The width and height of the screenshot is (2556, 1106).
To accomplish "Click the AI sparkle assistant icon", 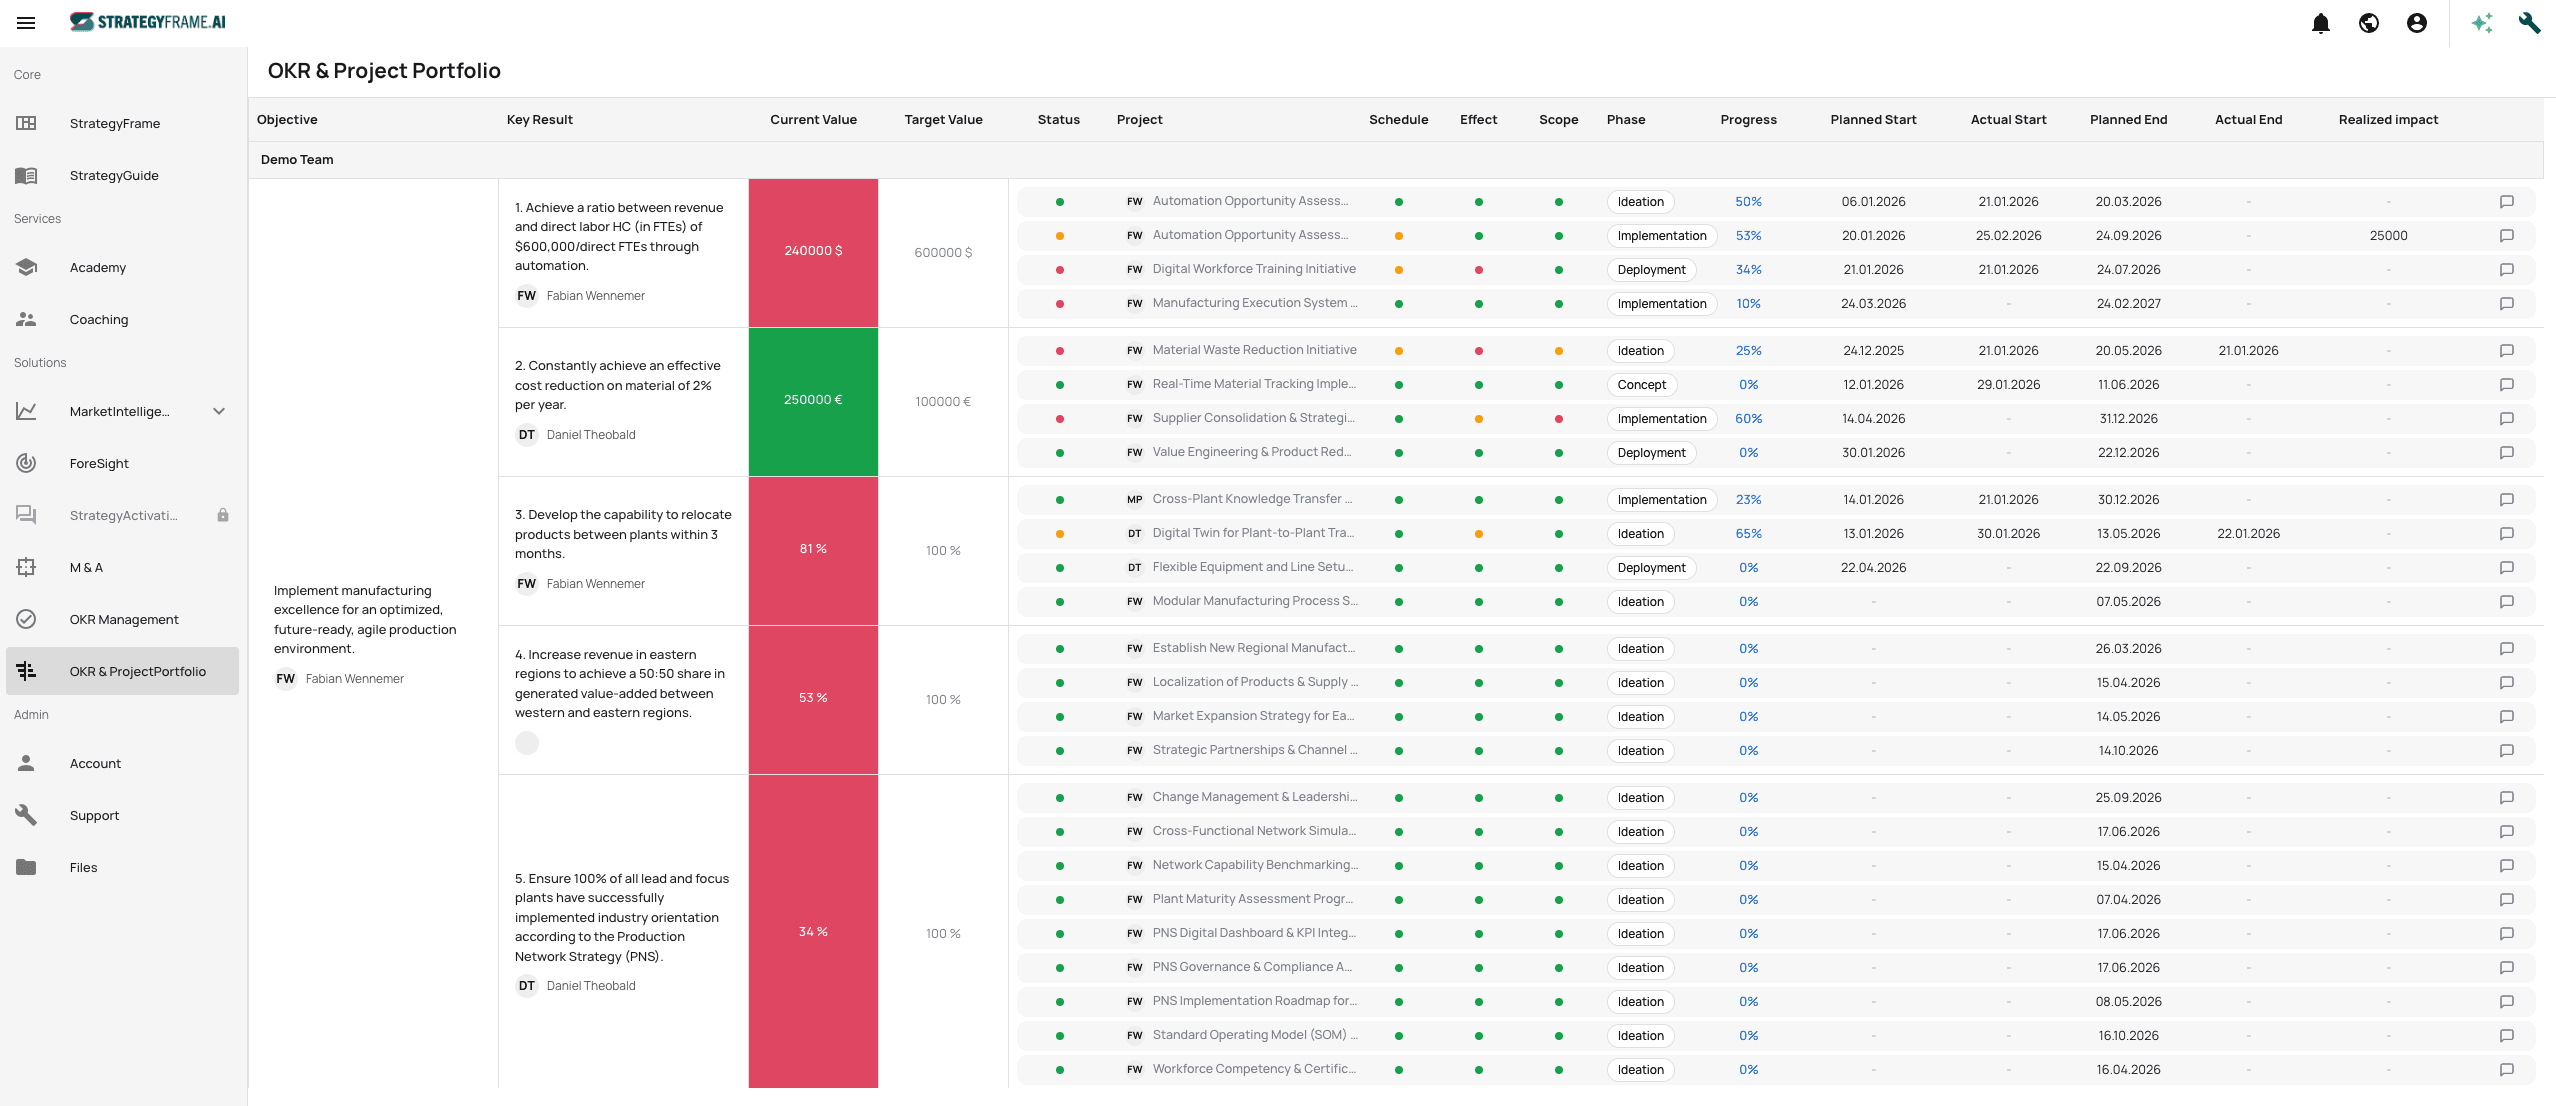I will coord(2482,23).
